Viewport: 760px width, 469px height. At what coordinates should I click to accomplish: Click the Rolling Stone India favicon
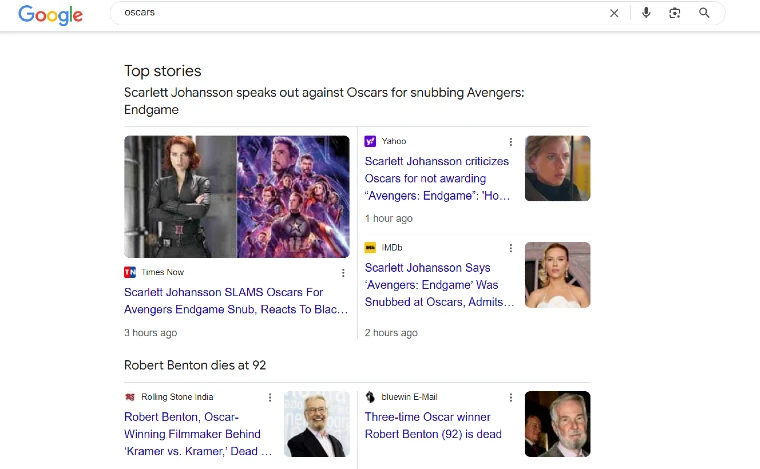130,397
